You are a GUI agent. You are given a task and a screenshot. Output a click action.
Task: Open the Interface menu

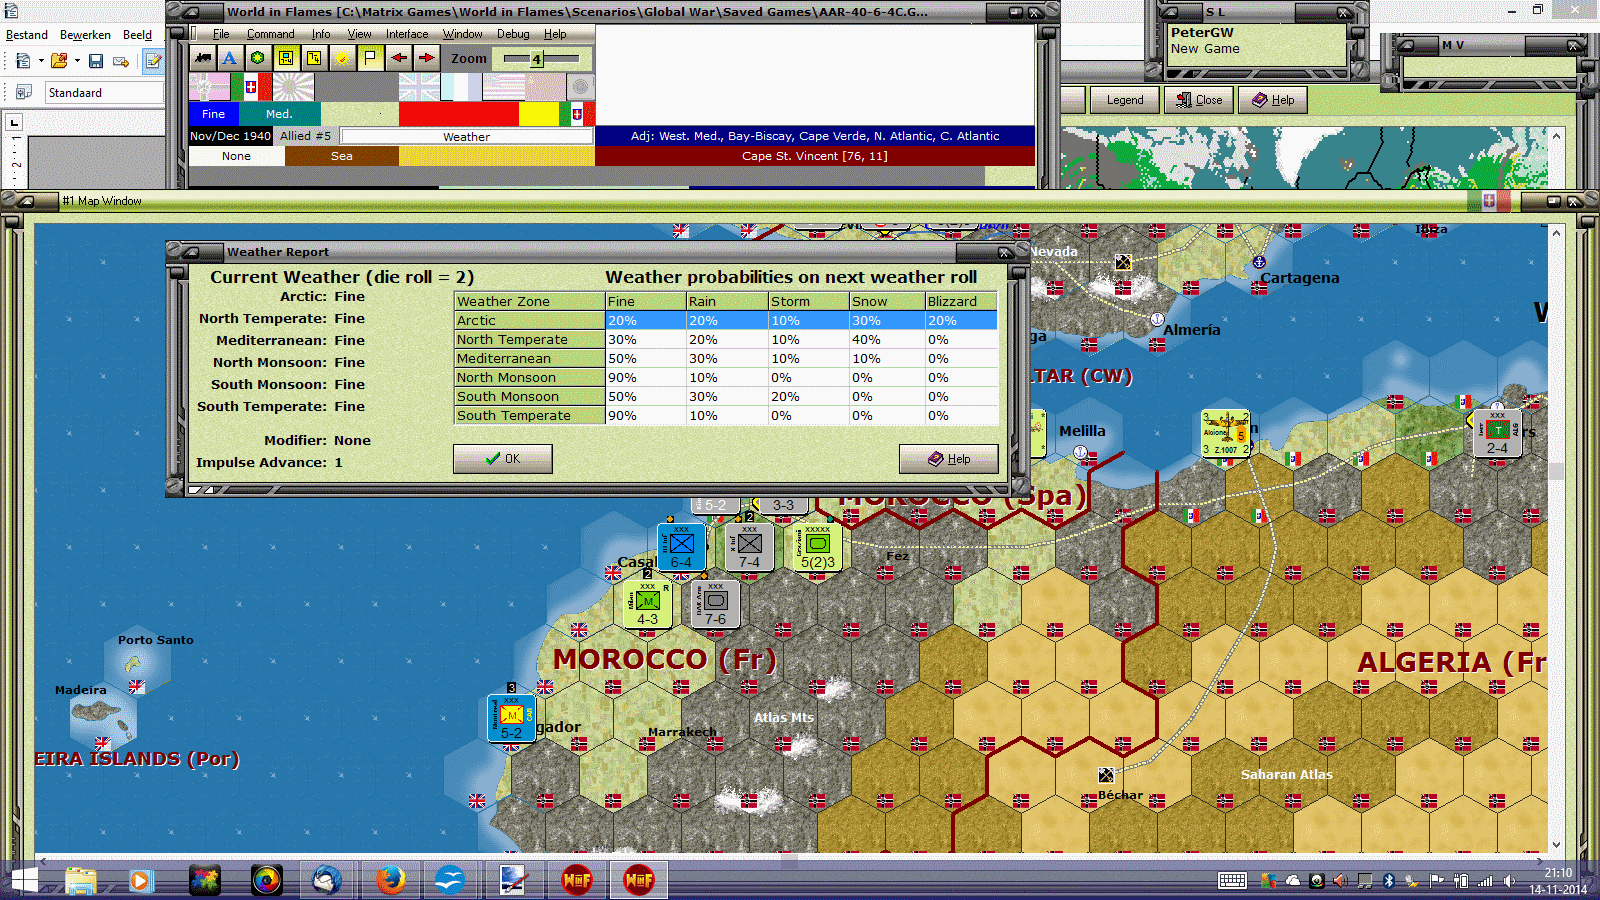click(x=407, y=34)
